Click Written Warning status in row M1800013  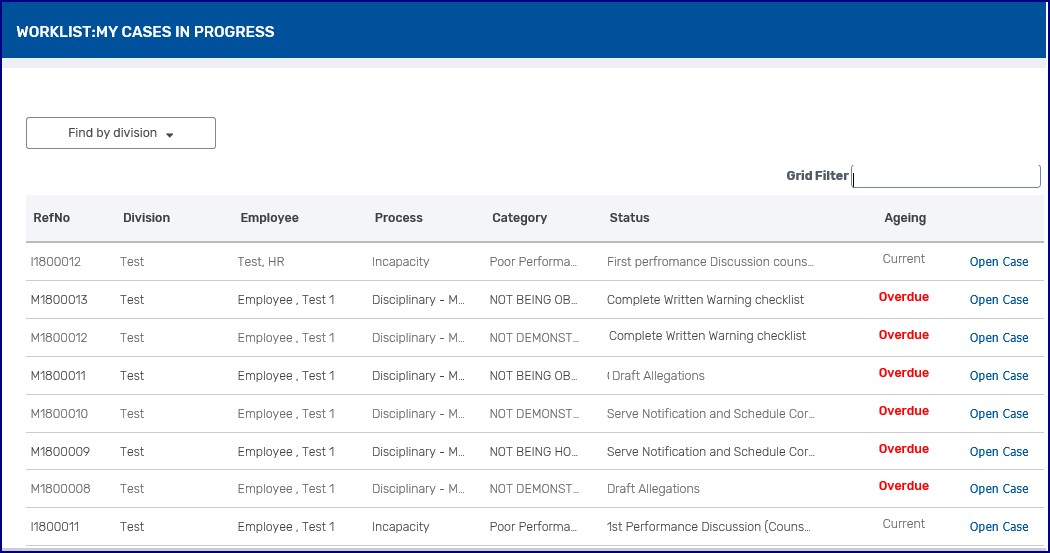pyautogui.click(x=705, y=300)
